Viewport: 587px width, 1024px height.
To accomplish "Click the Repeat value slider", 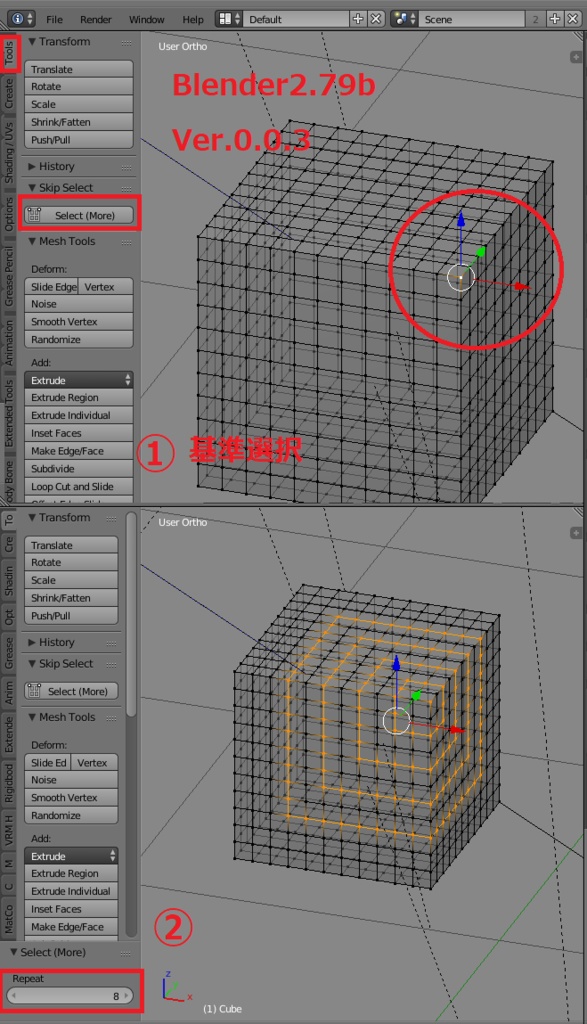I will click(70, 996).
